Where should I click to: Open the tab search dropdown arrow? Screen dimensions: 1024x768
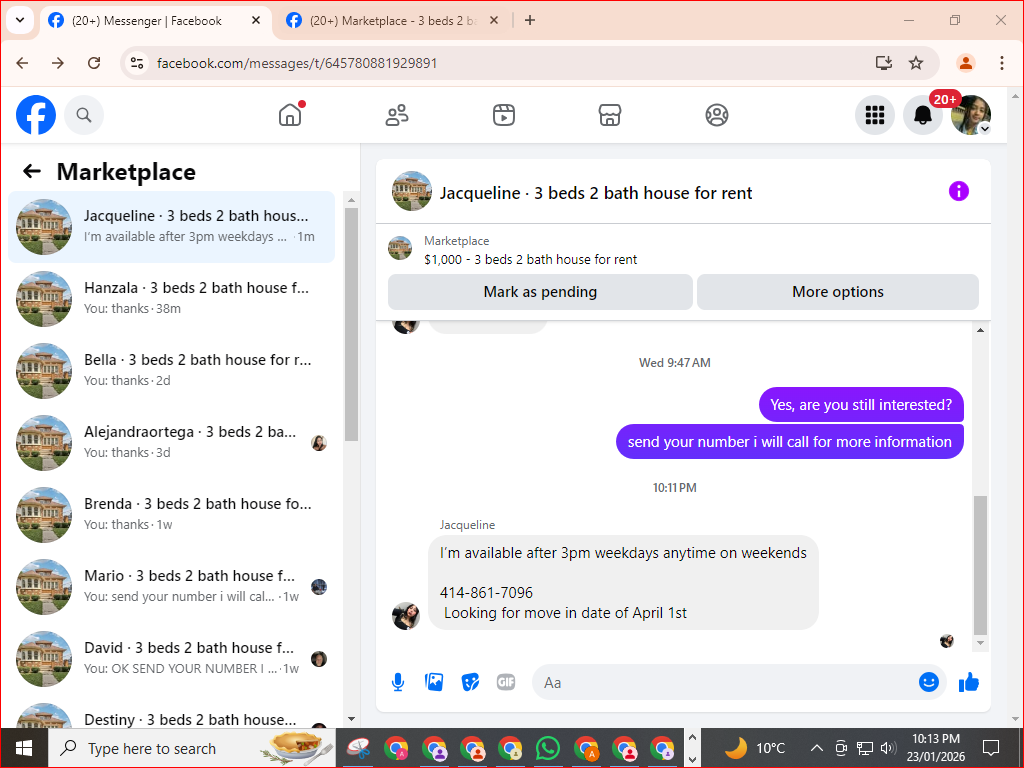(x=20, y=20)
